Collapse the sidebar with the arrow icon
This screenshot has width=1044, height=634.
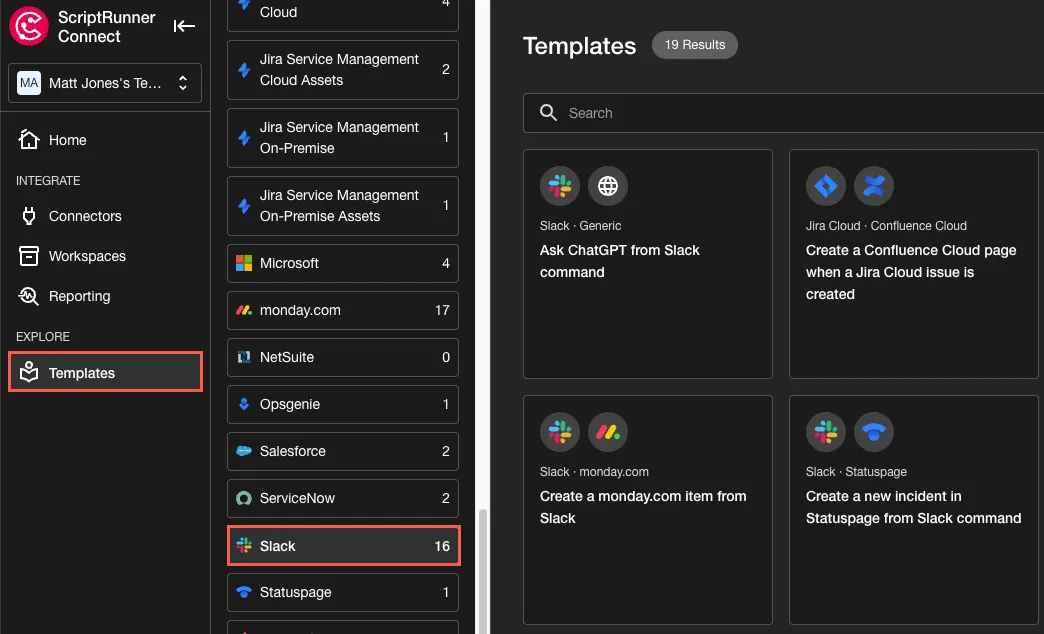[x=184, y=26]
